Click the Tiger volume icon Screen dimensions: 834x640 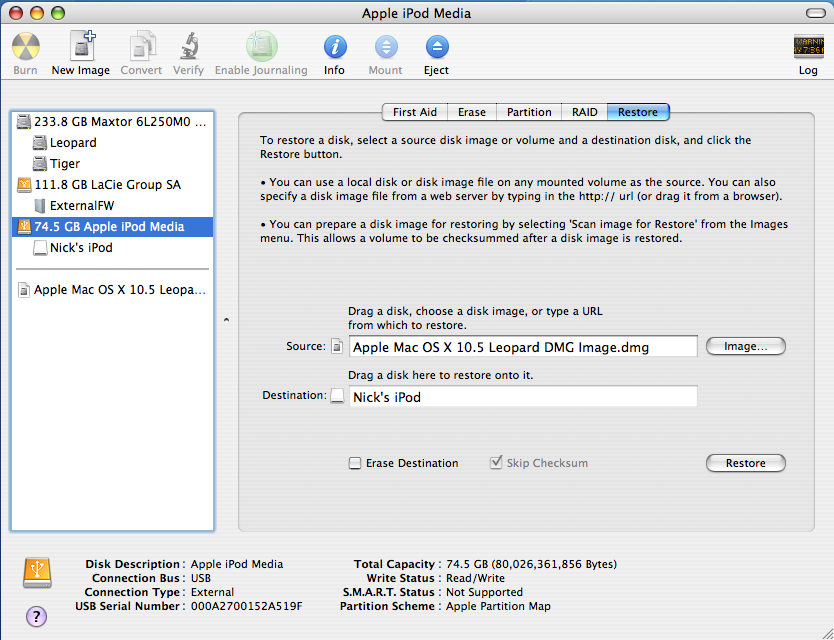(40, 163)
